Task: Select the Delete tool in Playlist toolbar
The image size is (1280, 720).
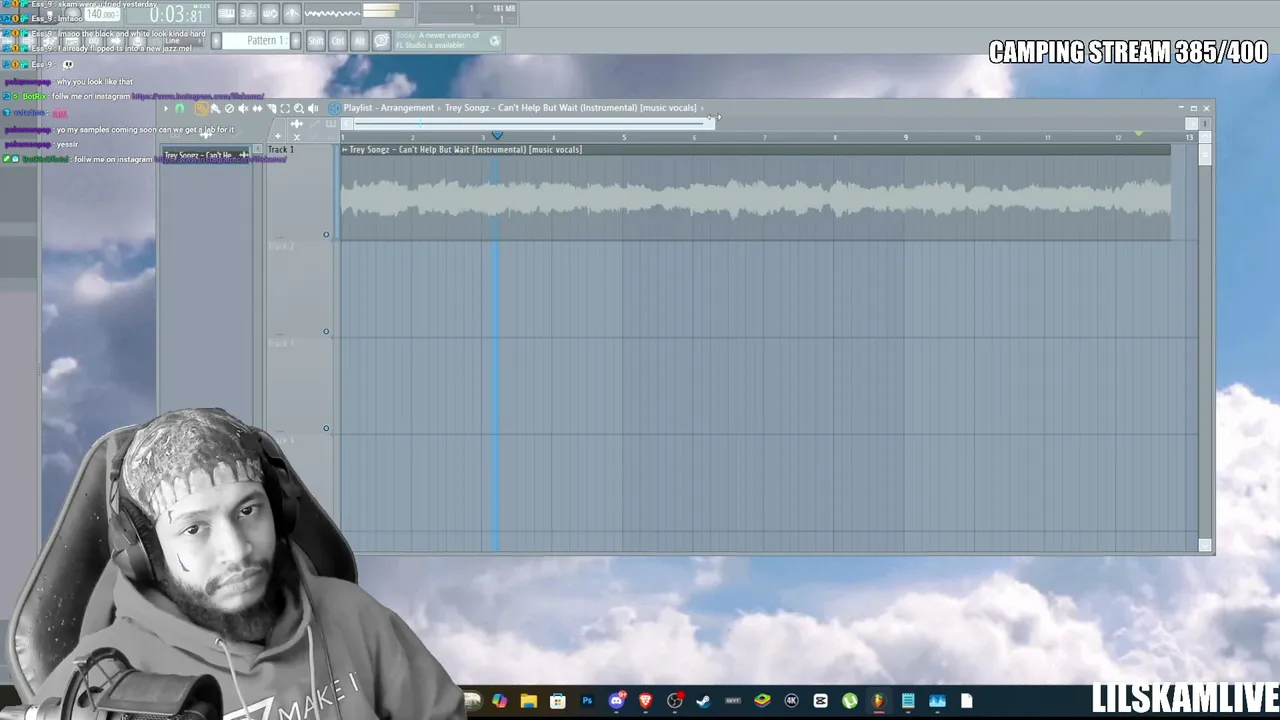Action: coord(229,108)
